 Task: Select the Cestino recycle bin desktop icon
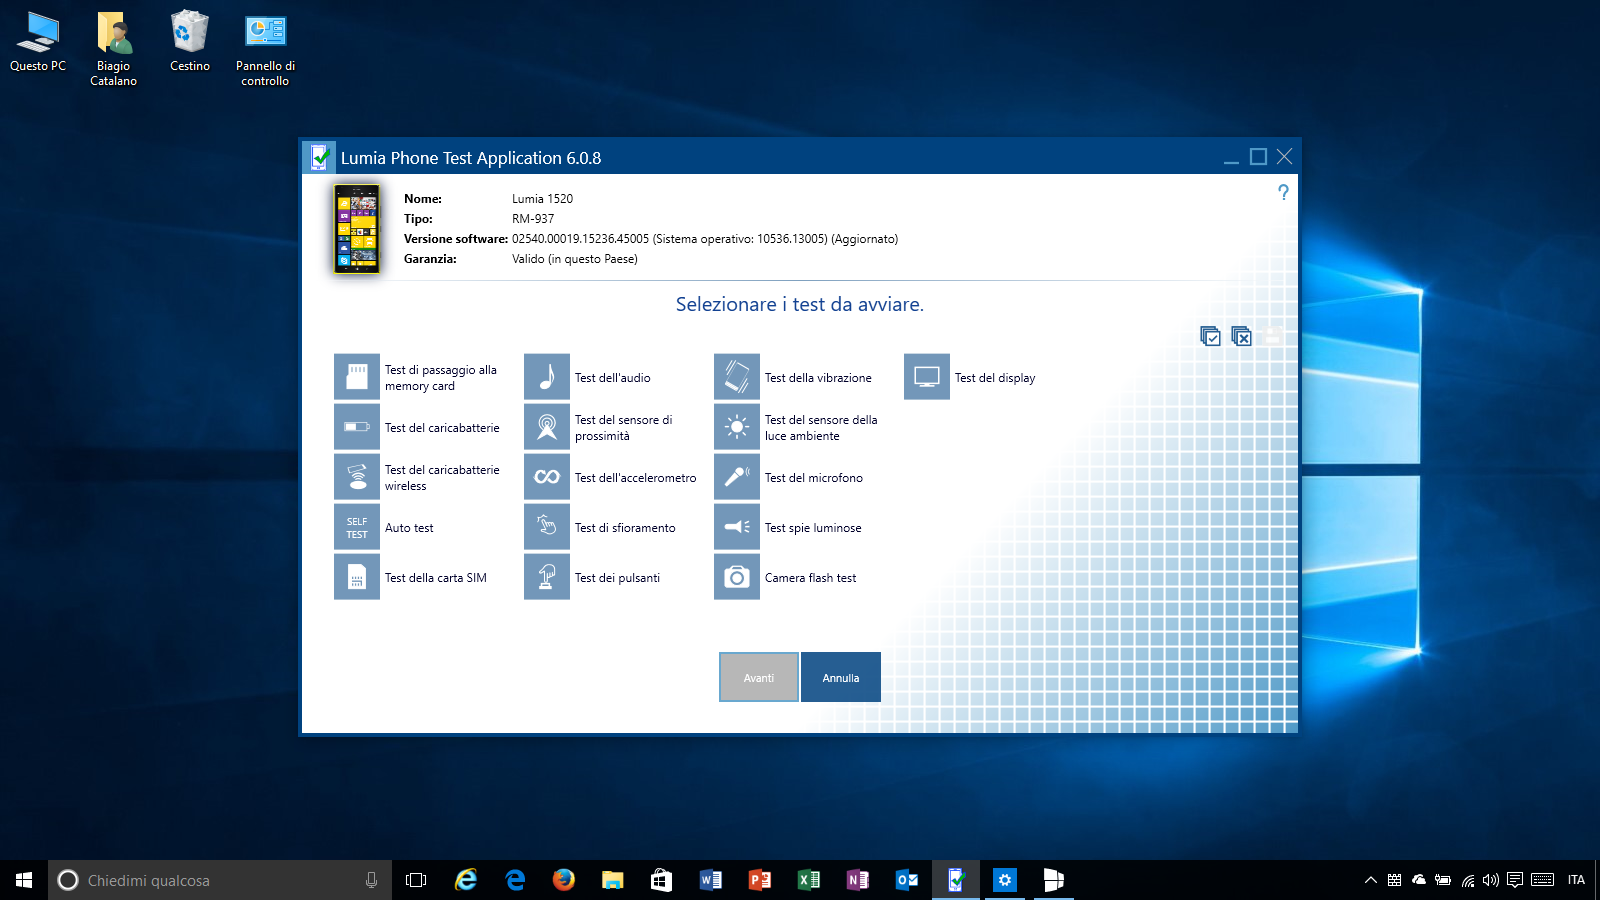[190, 42]
